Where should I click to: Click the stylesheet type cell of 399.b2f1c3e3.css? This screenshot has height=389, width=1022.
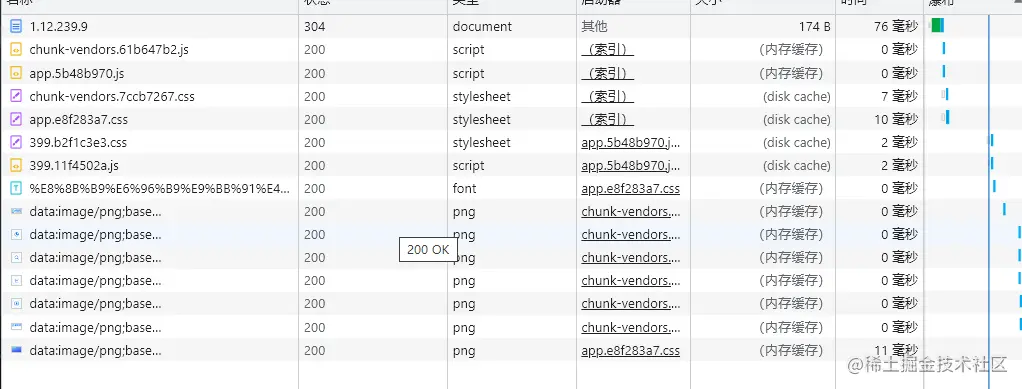482,143
